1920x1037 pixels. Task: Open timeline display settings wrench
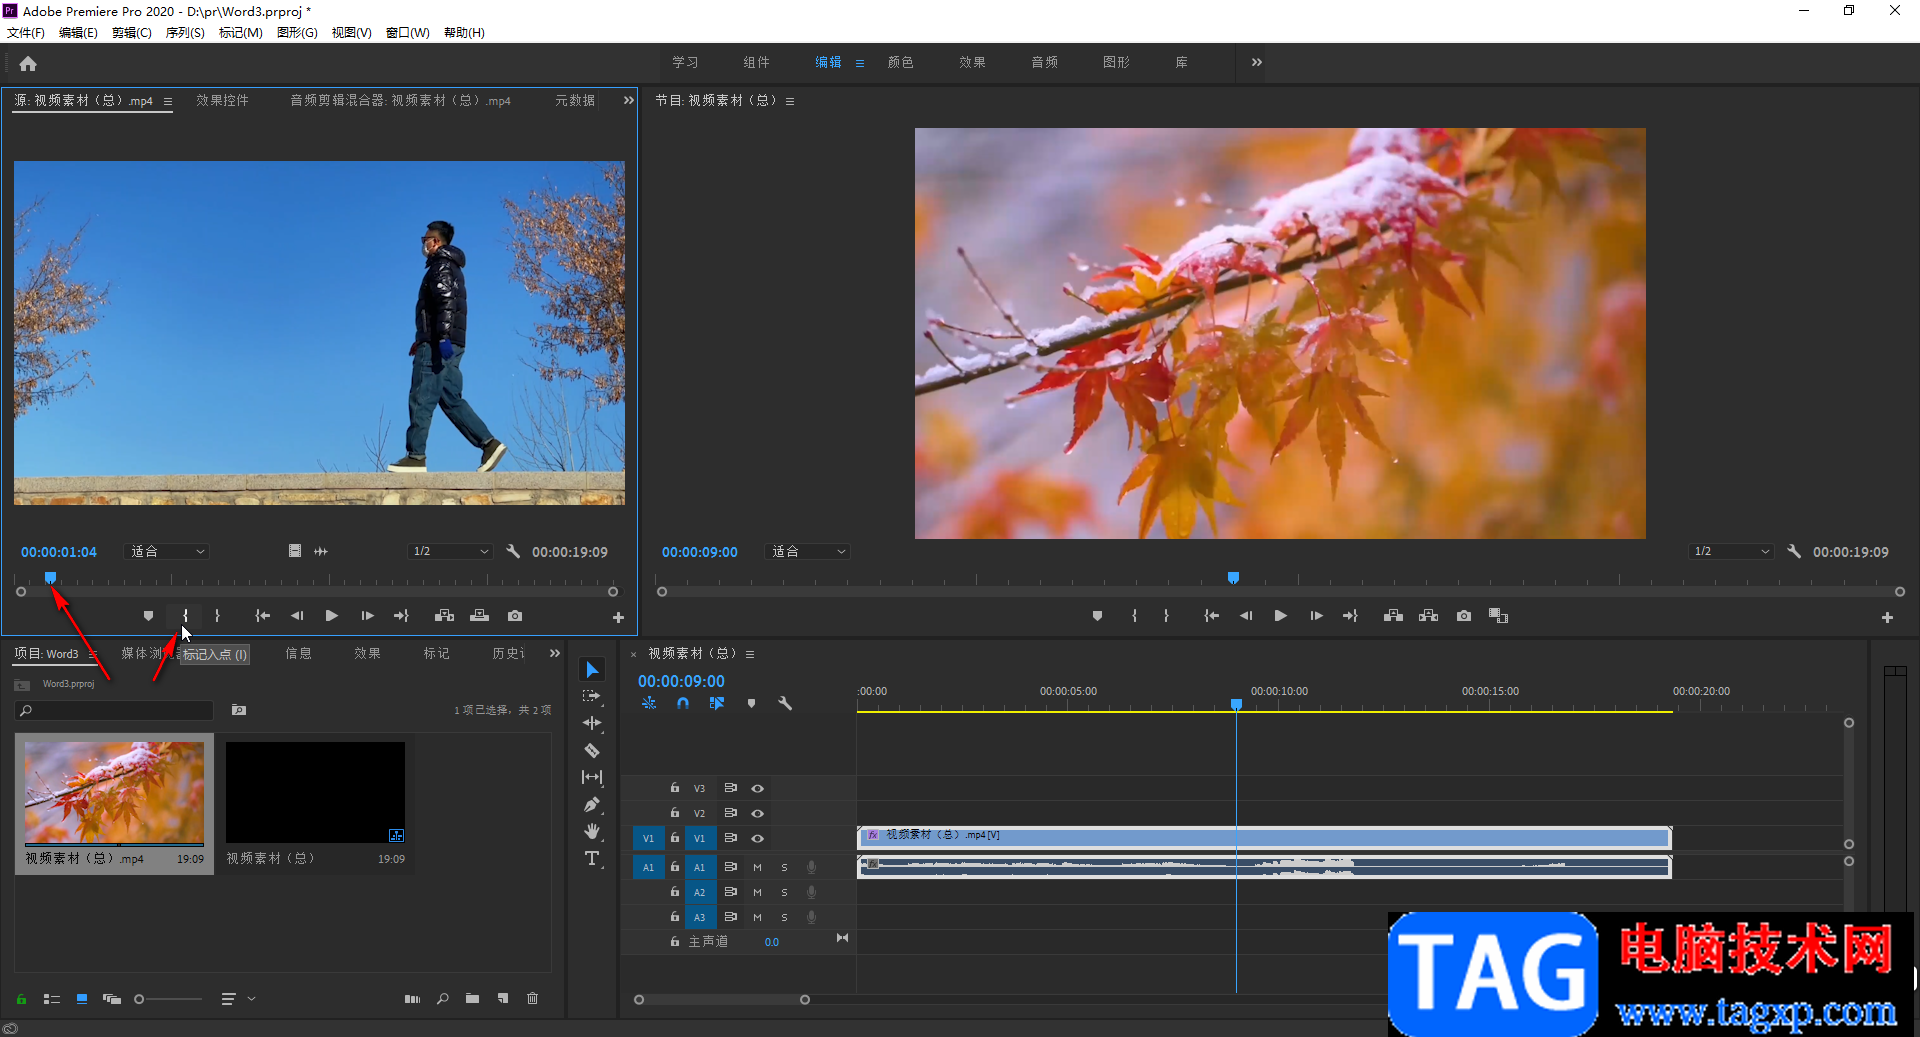click(x=785, y=704)
